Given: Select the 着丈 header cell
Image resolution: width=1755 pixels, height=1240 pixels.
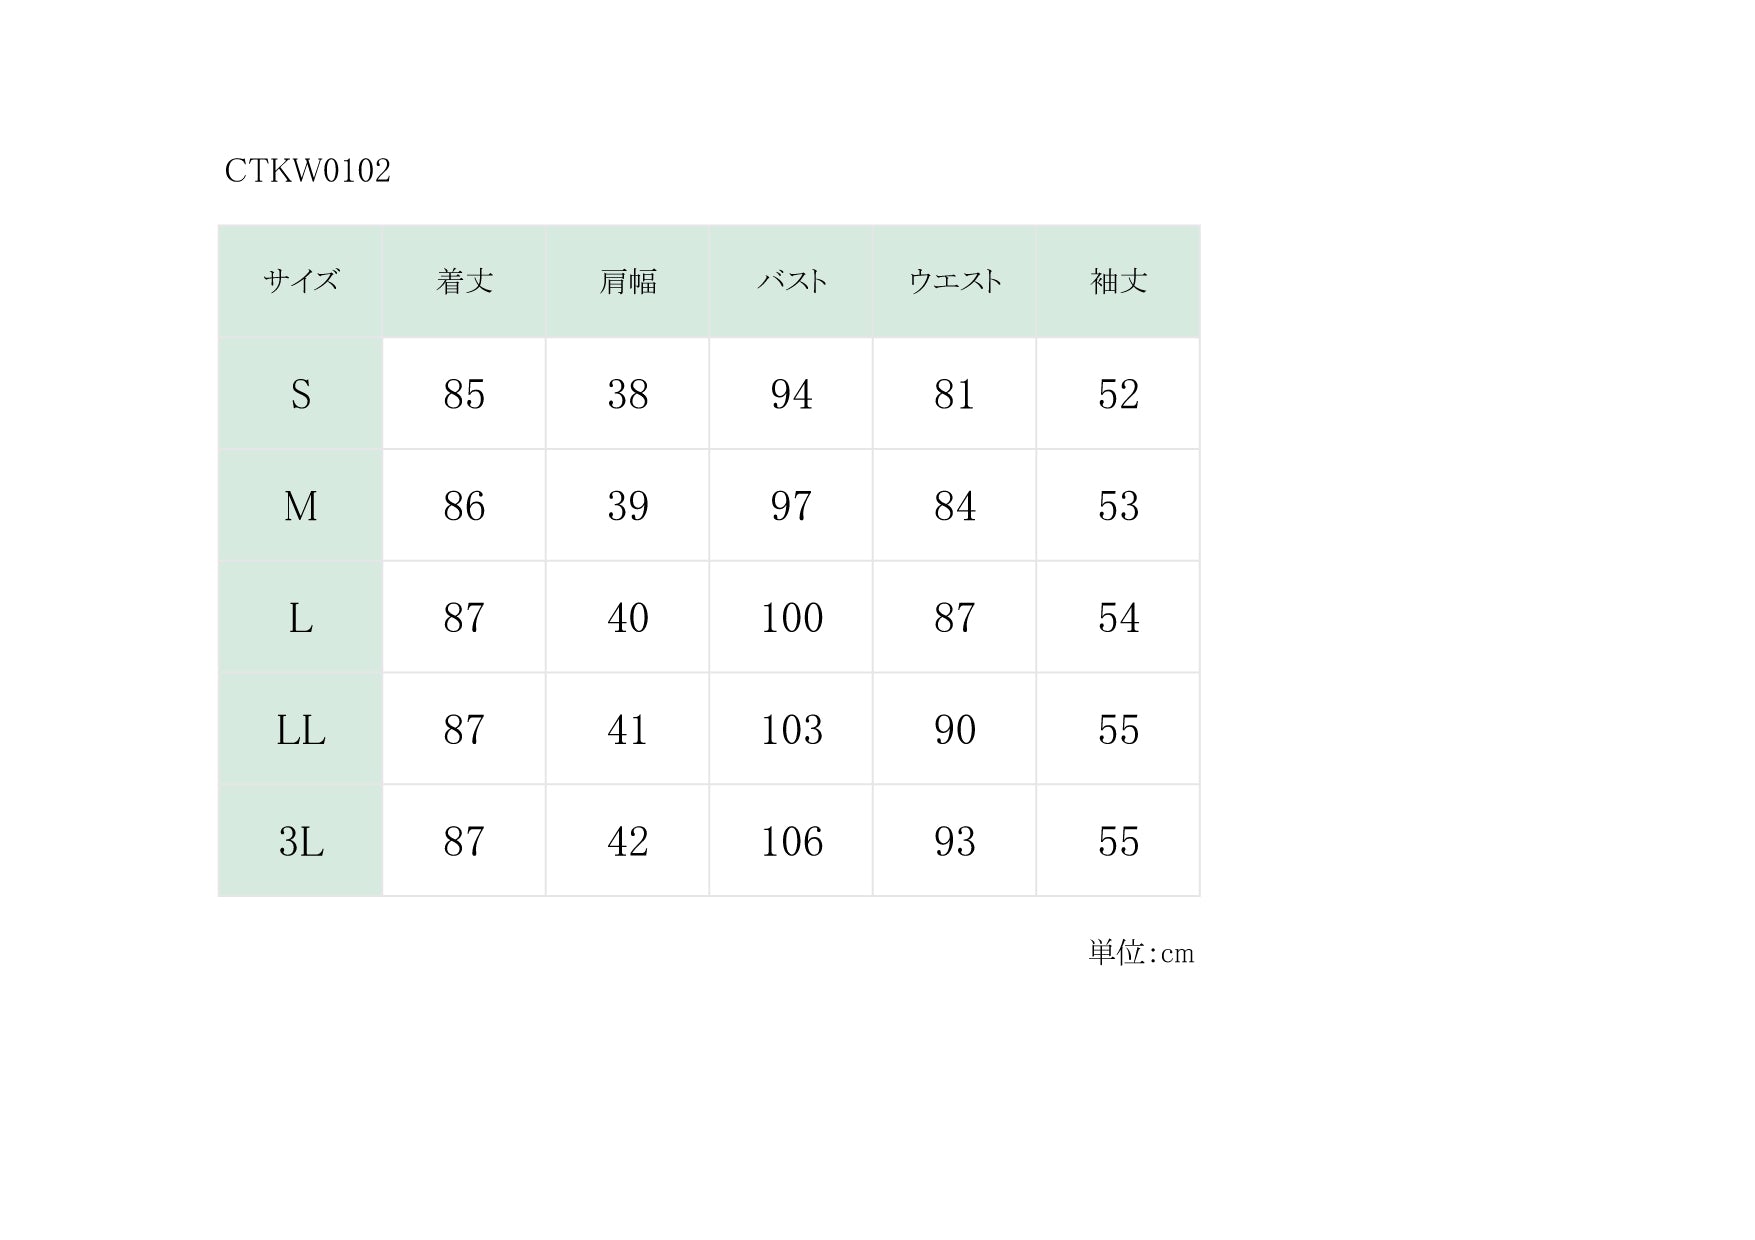Looking at the screenshot, I should (464, 281).
